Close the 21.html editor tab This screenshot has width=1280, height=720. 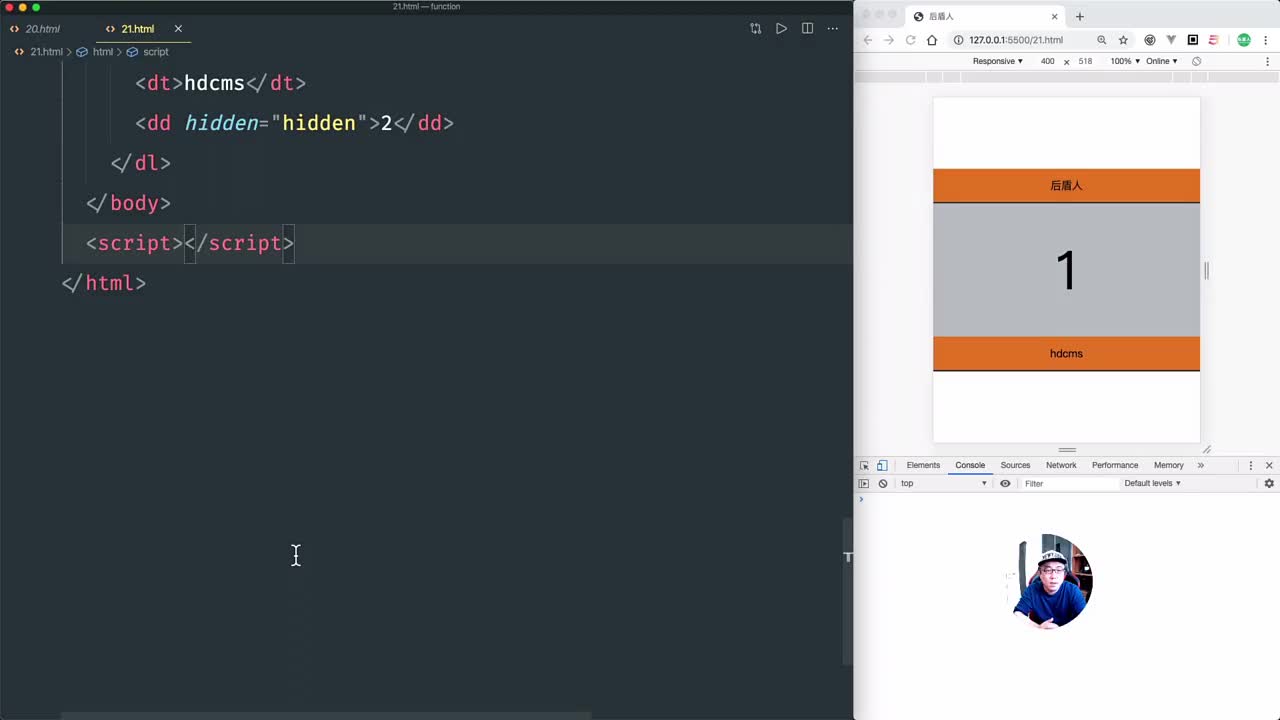[x=178, y=29]
